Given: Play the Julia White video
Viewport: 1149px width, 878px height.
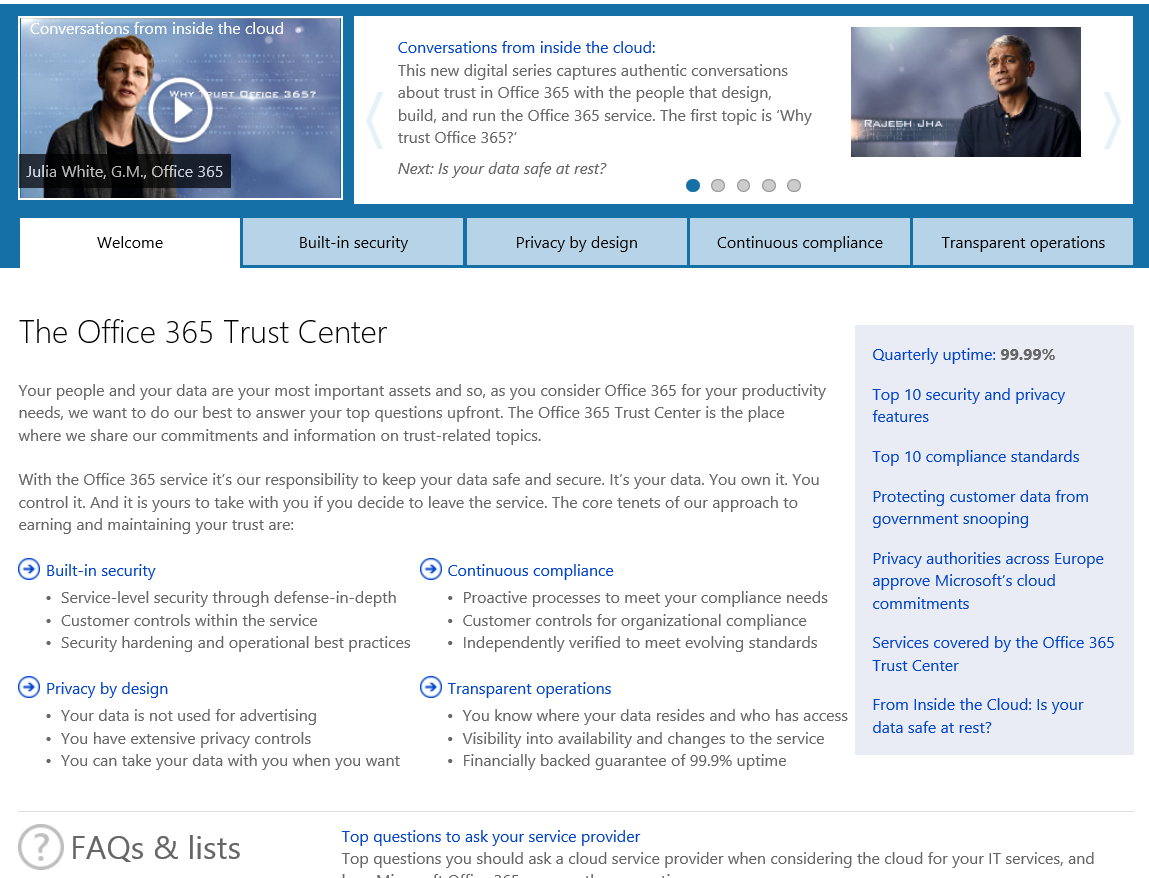Looking at the screenshot, I should pyautogui.click(x=180, y=110).
